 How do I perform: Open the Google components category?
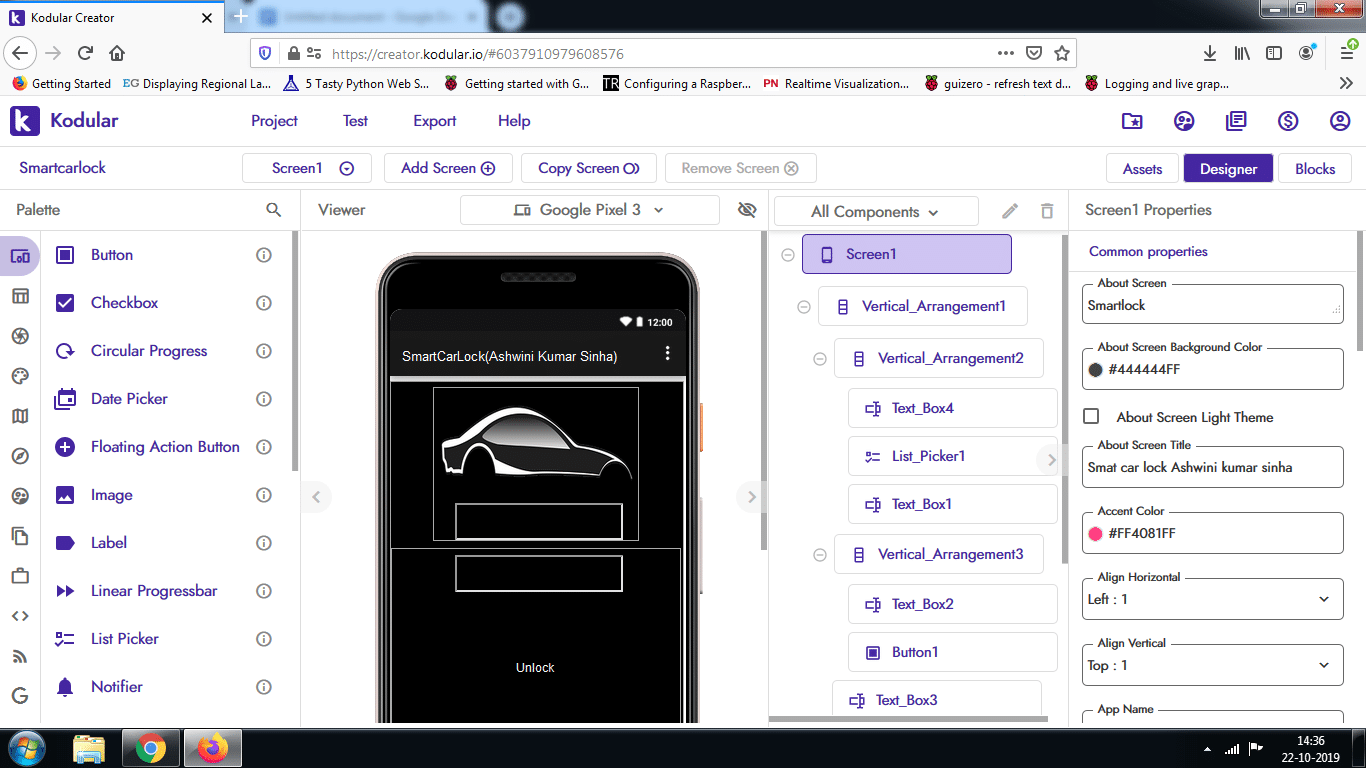coord(20,696)
